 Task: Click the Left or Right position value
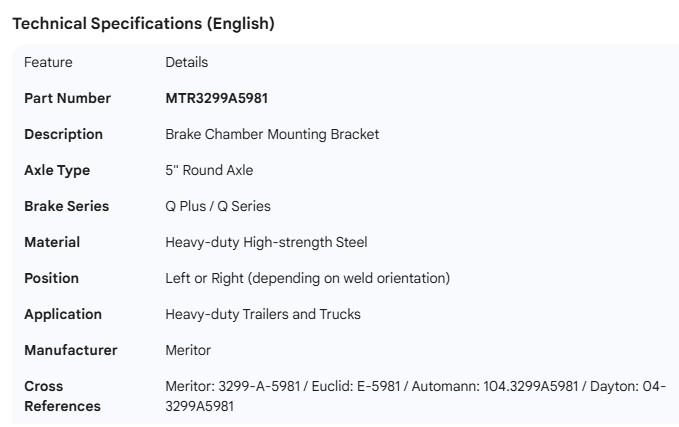307,278
